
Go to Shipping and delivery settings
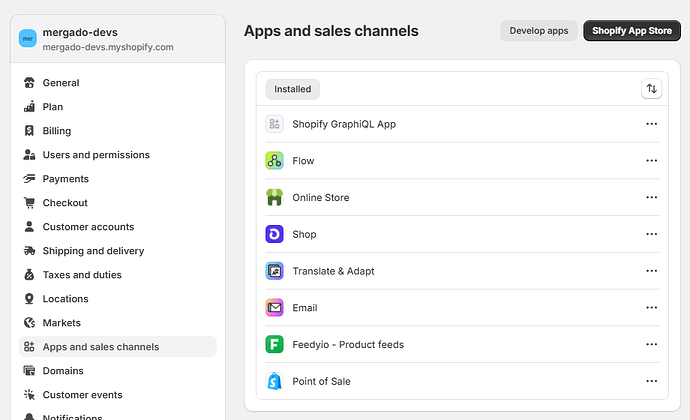pos(93,251)
